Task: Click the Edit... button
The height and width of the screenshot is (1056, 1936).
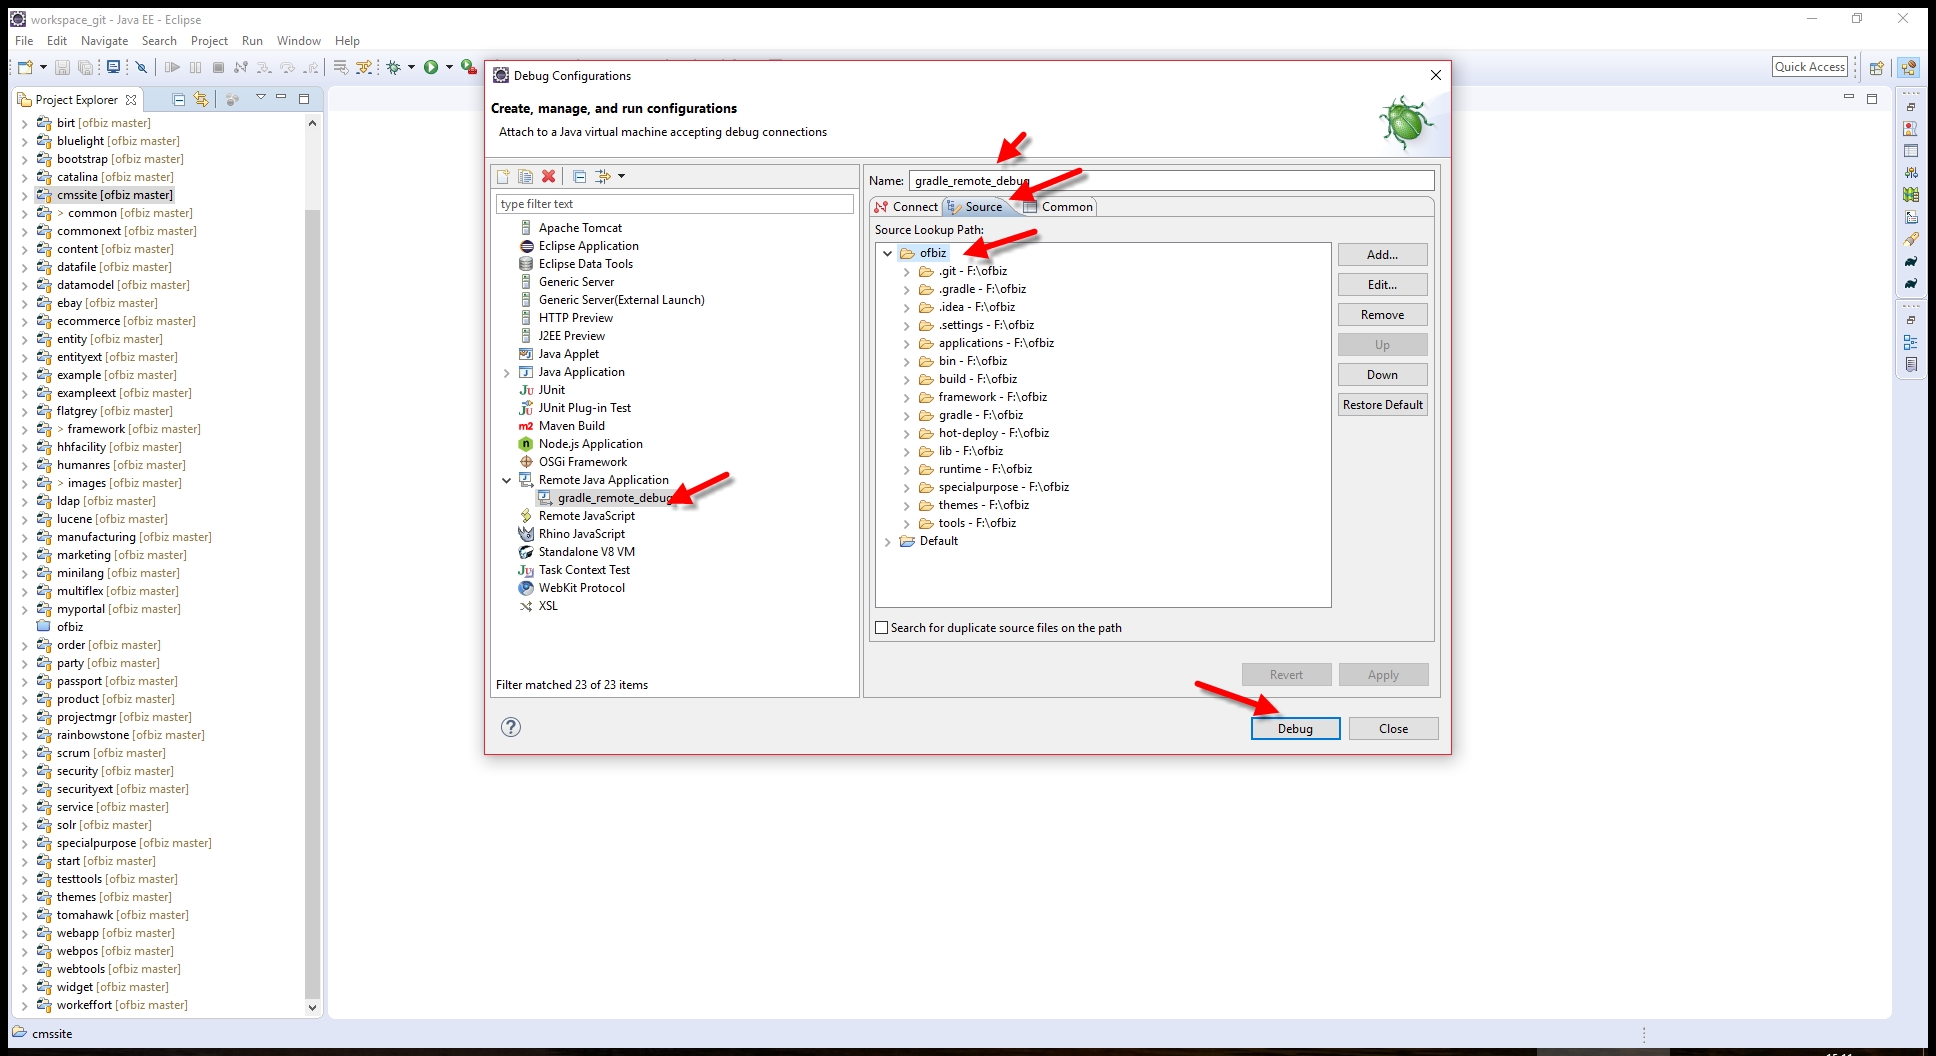Action: click(x=1382, y=285)
